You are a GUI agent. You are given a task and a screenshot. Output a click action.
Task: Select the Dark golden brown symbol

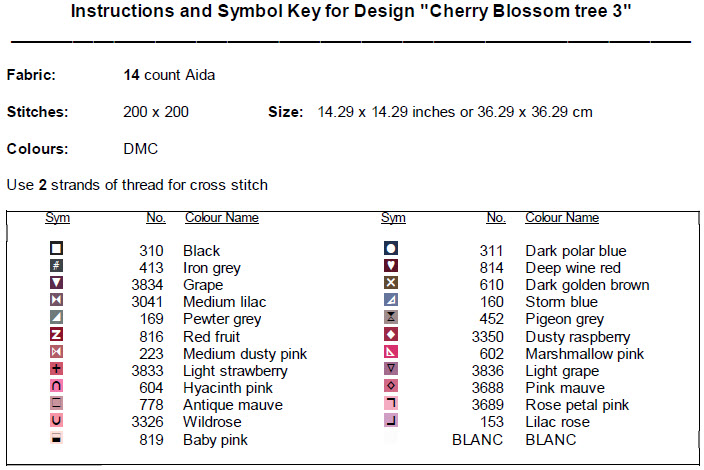[392, 284]
